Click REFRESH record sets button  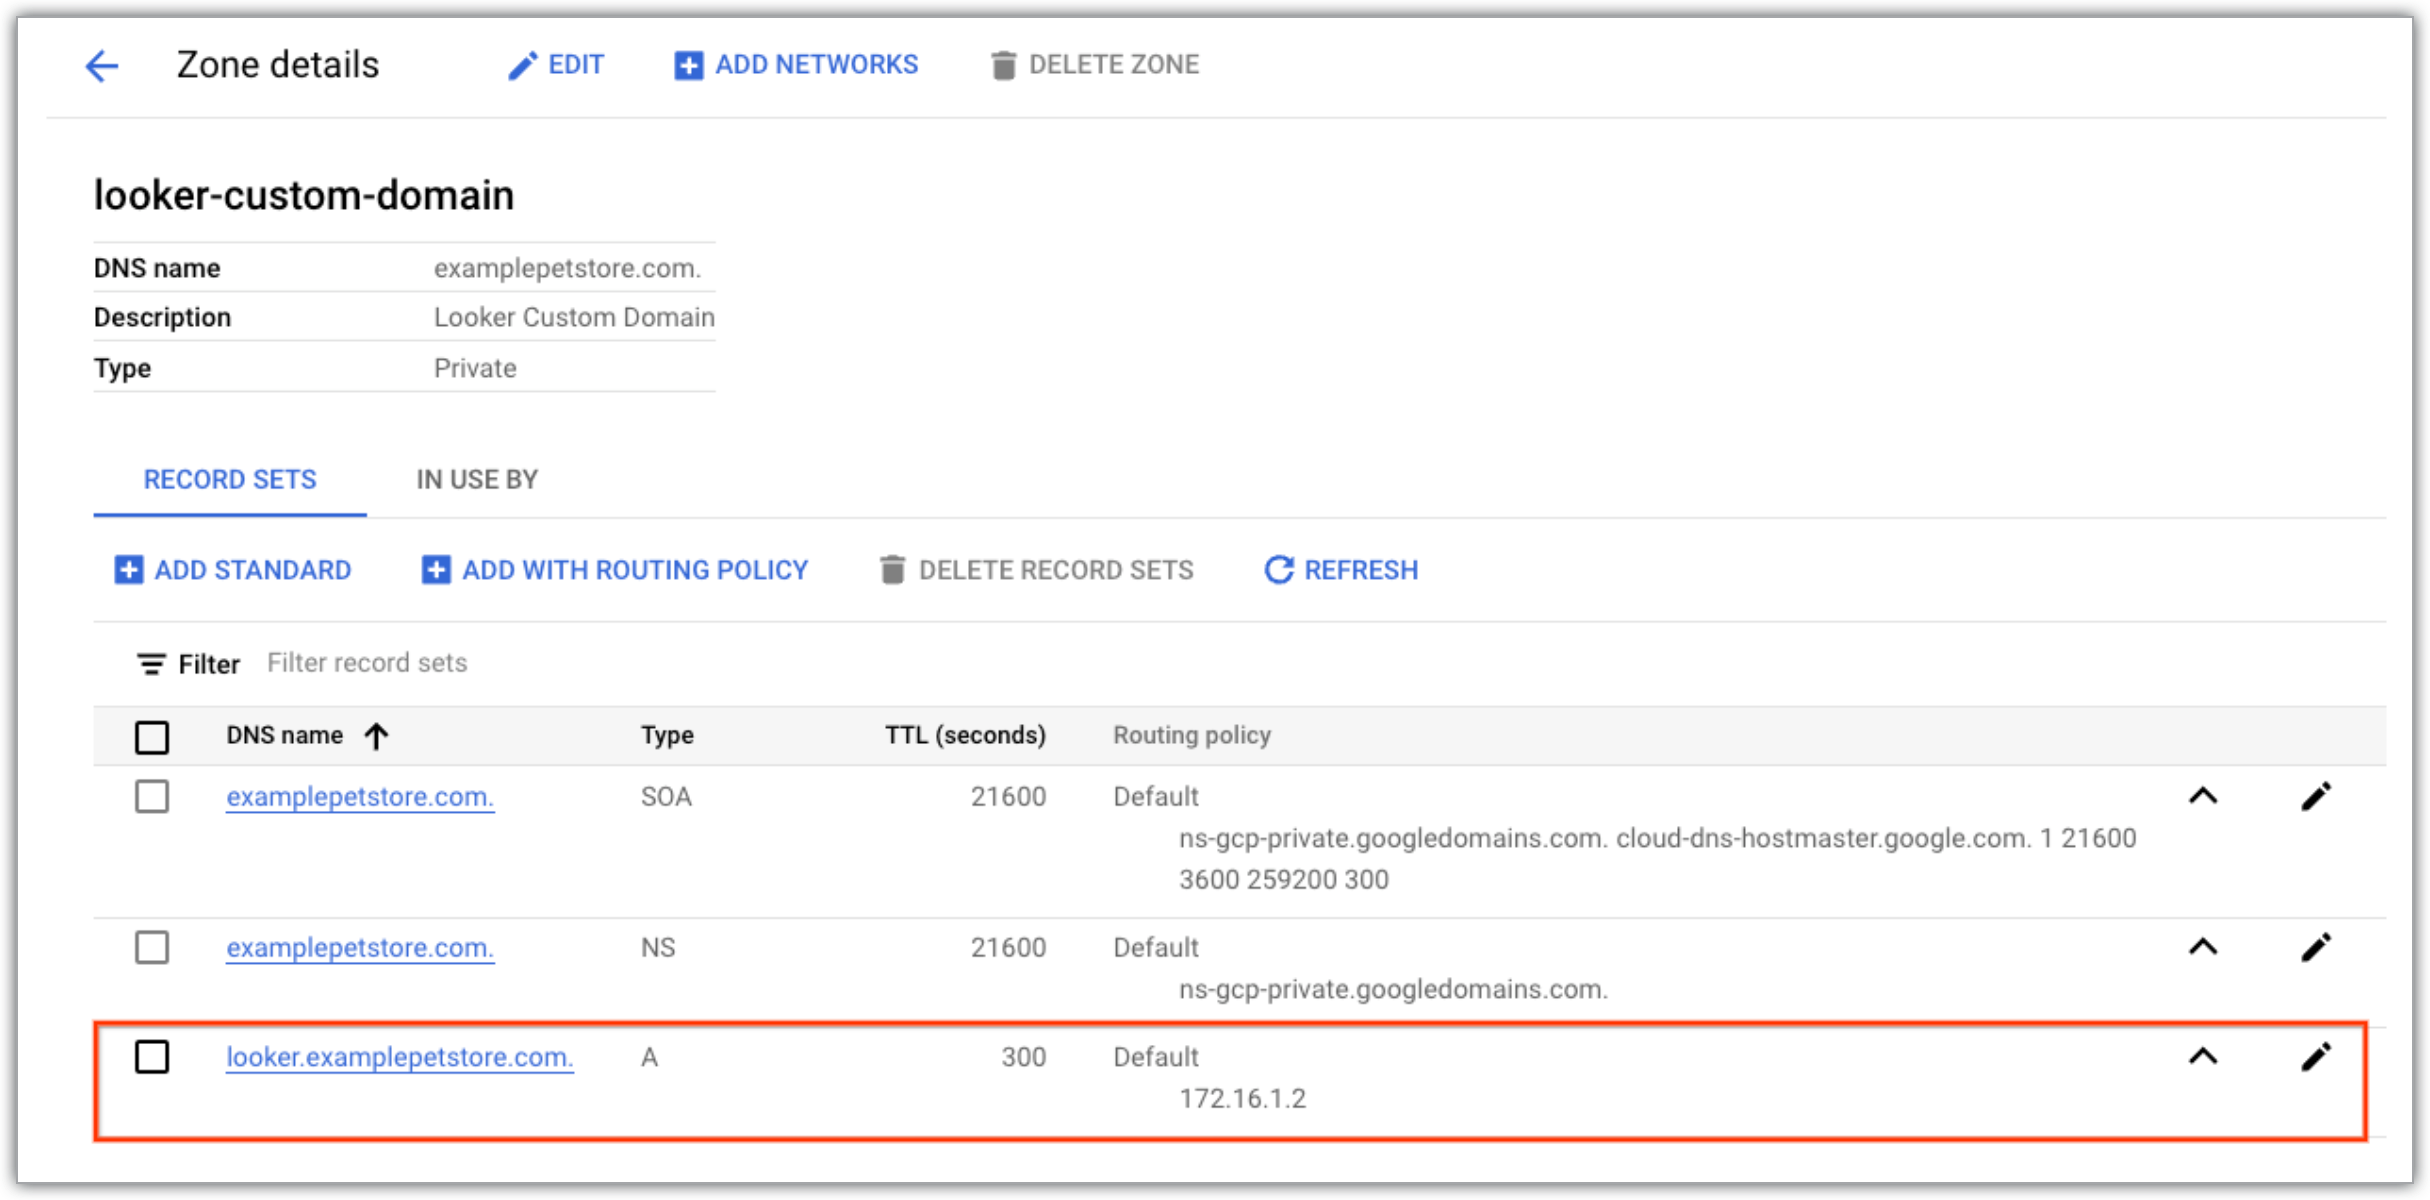[x=1341, y=570]
